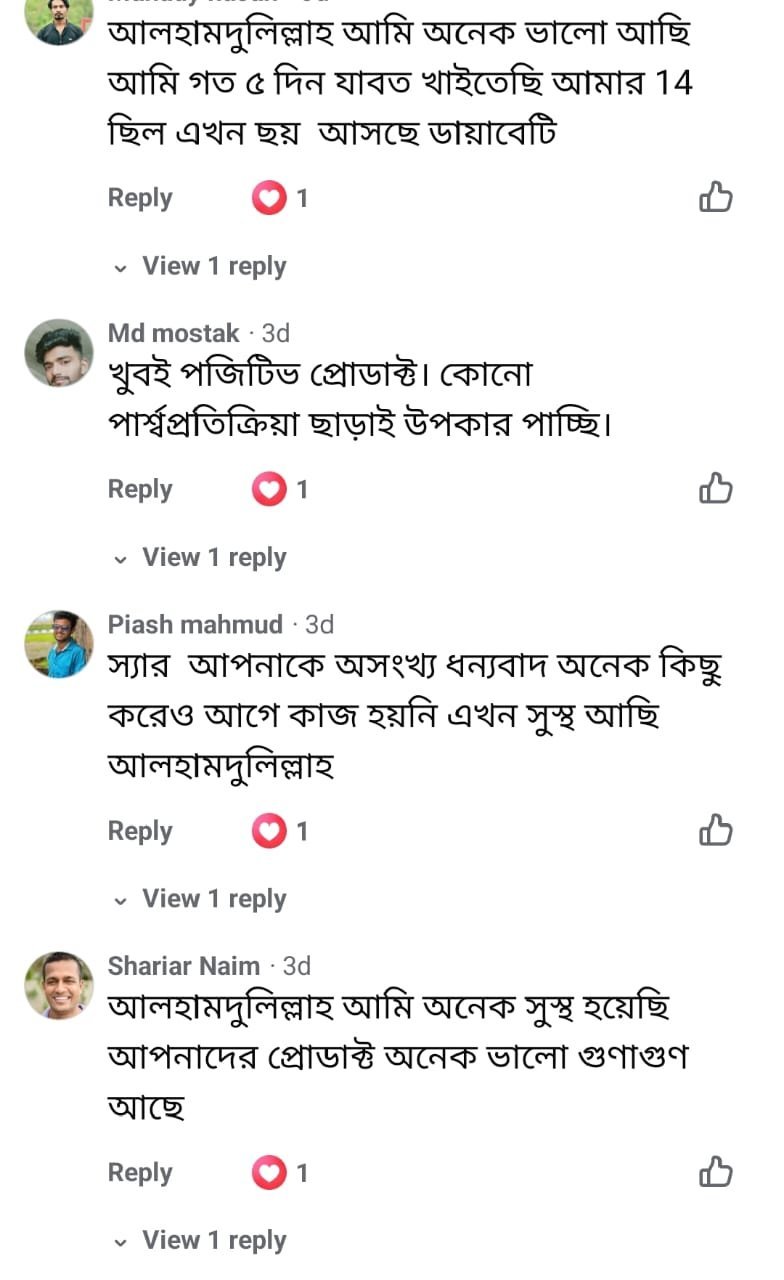This screenshot has width=784, height=1280.
Task: Tap thumbs-up on Piash mahmud's comment
Action: [x=716, y=830]
